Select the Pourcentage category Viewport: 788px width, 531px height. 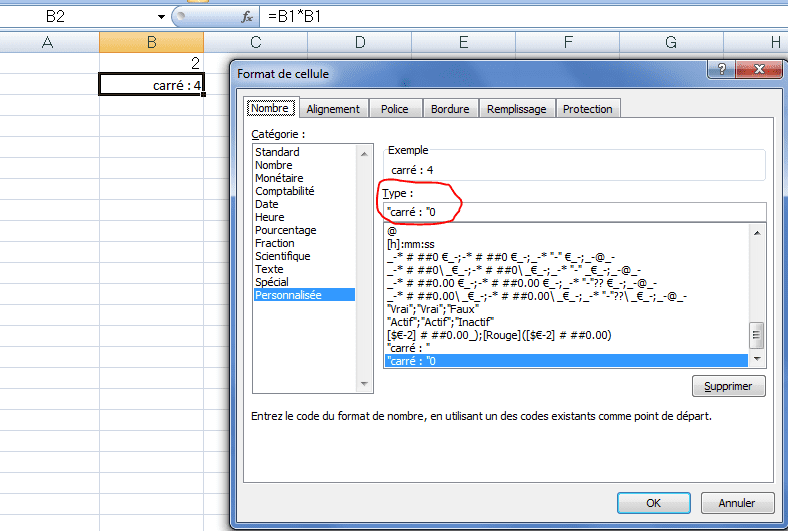click(x=285, y=230)
